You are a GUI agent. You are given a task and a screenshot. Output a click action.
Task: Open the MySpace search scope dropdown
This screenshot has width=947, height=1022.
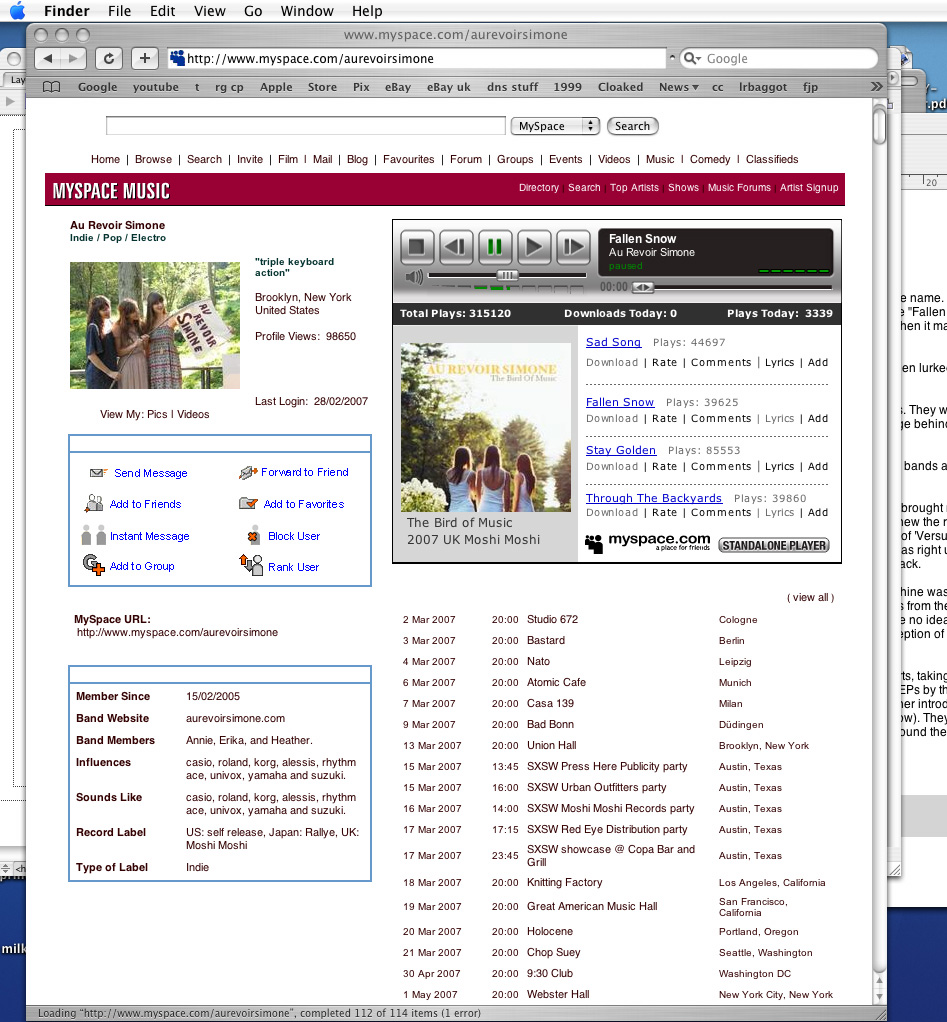(x=555, y=126)
